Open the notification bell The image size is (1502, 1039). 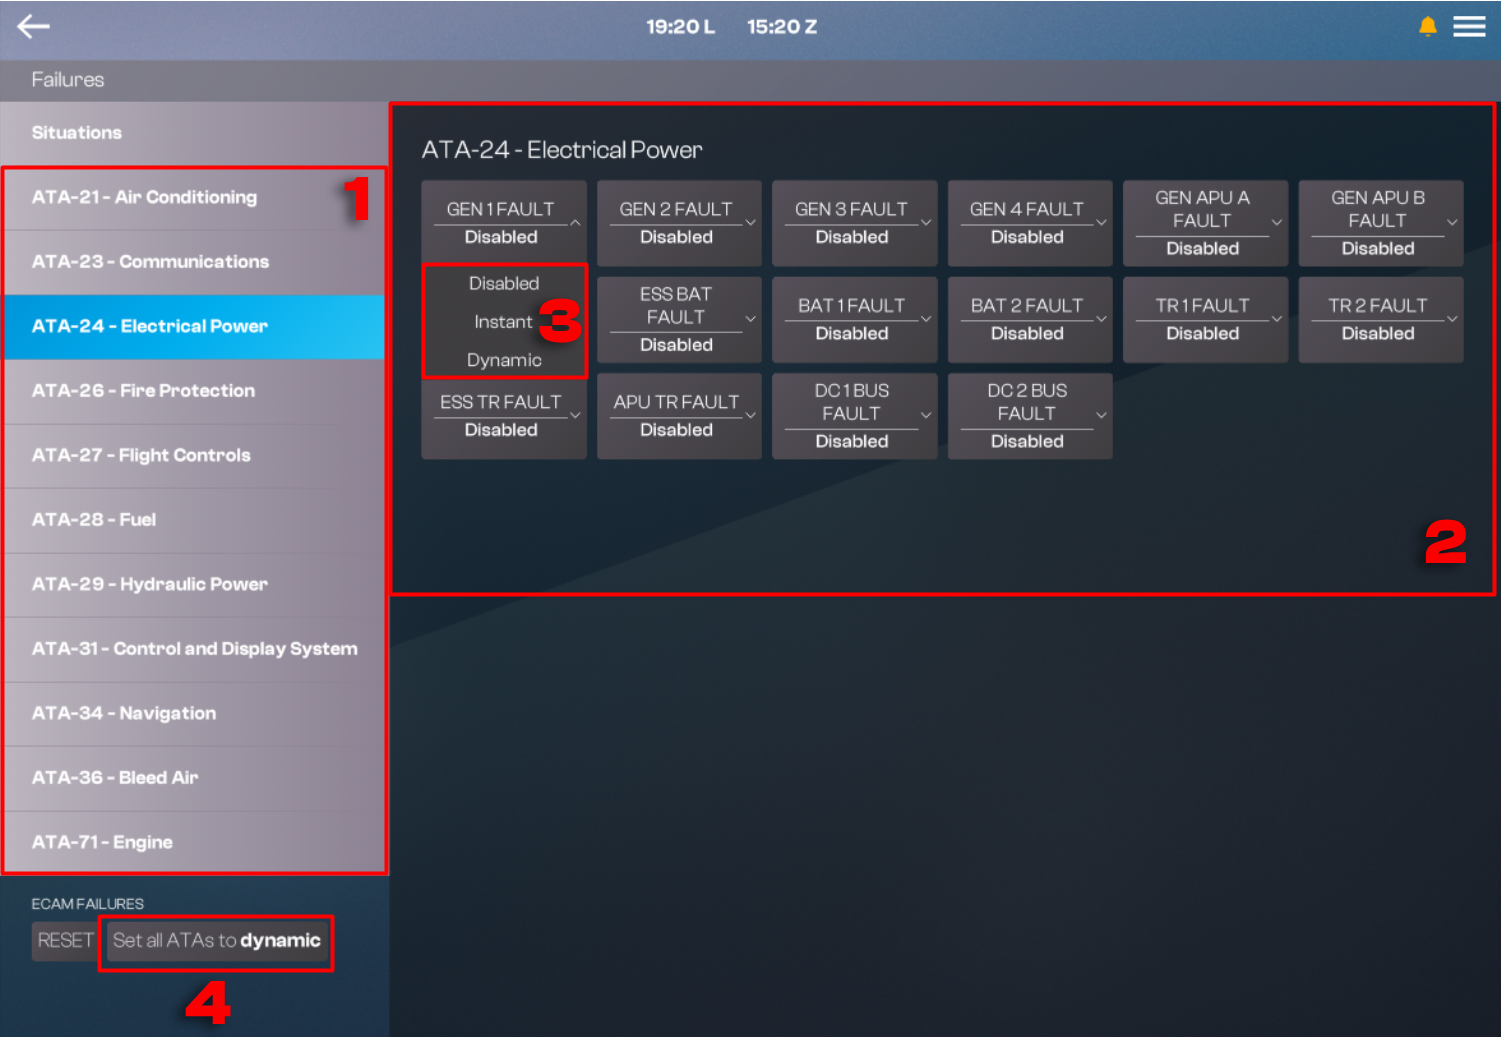coord(1427,27)
